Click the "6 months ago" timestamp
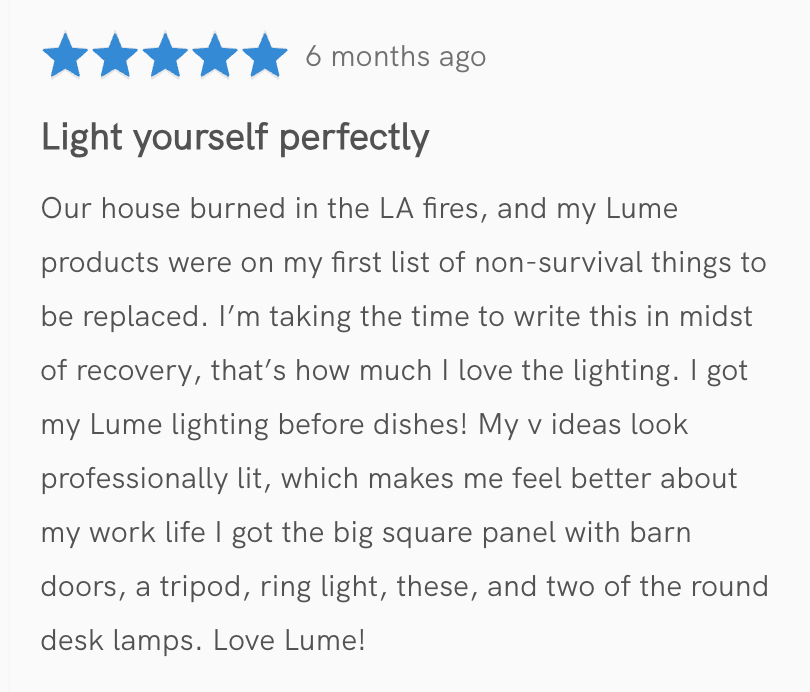This screenshot has width=810, height=692. (396, 57)
